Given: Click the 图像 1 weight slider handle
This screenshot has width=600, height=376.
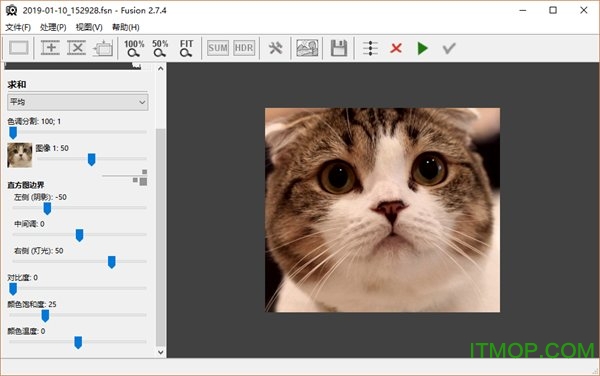Looking at the screenshot, I should [91, 160].
